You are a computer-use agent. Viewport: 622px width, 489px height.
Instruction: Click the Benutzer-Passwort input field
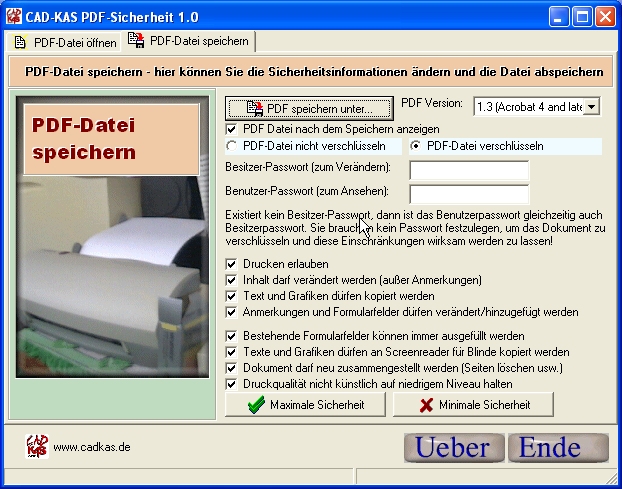pos(468,194)
